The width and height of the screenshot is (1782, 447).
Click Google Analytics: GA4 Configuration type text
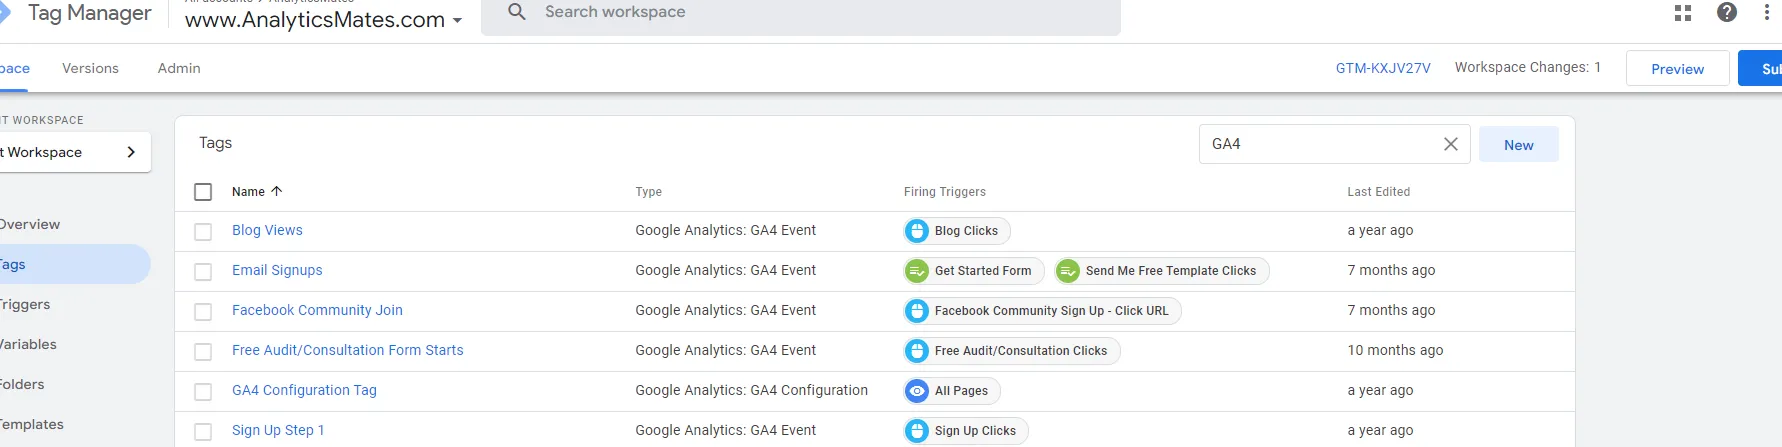pyautogui.click(x=751, y=390)
